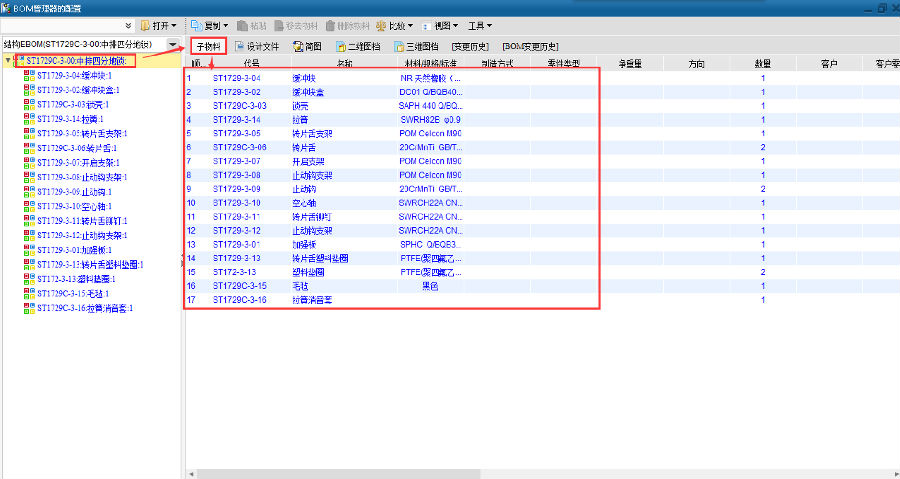Click the part icon beside ST172-3-13
Screen dimensions: 900x479
coord(29,278)
